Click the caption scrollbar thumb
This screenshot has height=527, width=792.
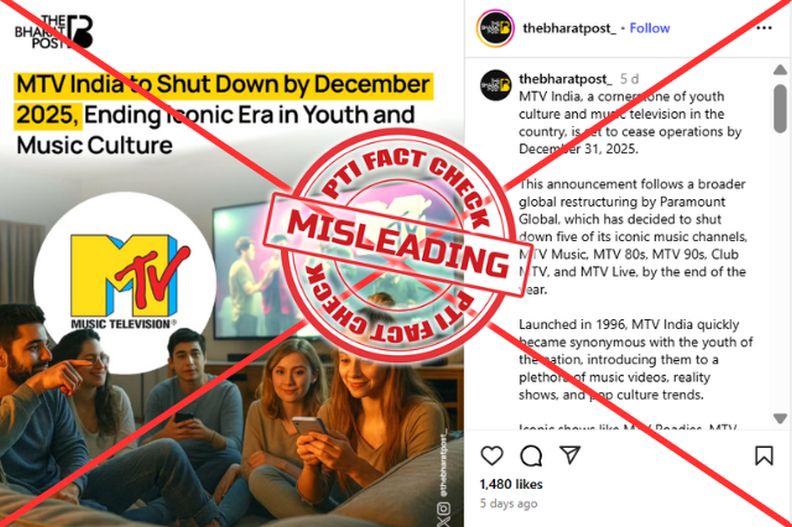(x=780, y=109)
